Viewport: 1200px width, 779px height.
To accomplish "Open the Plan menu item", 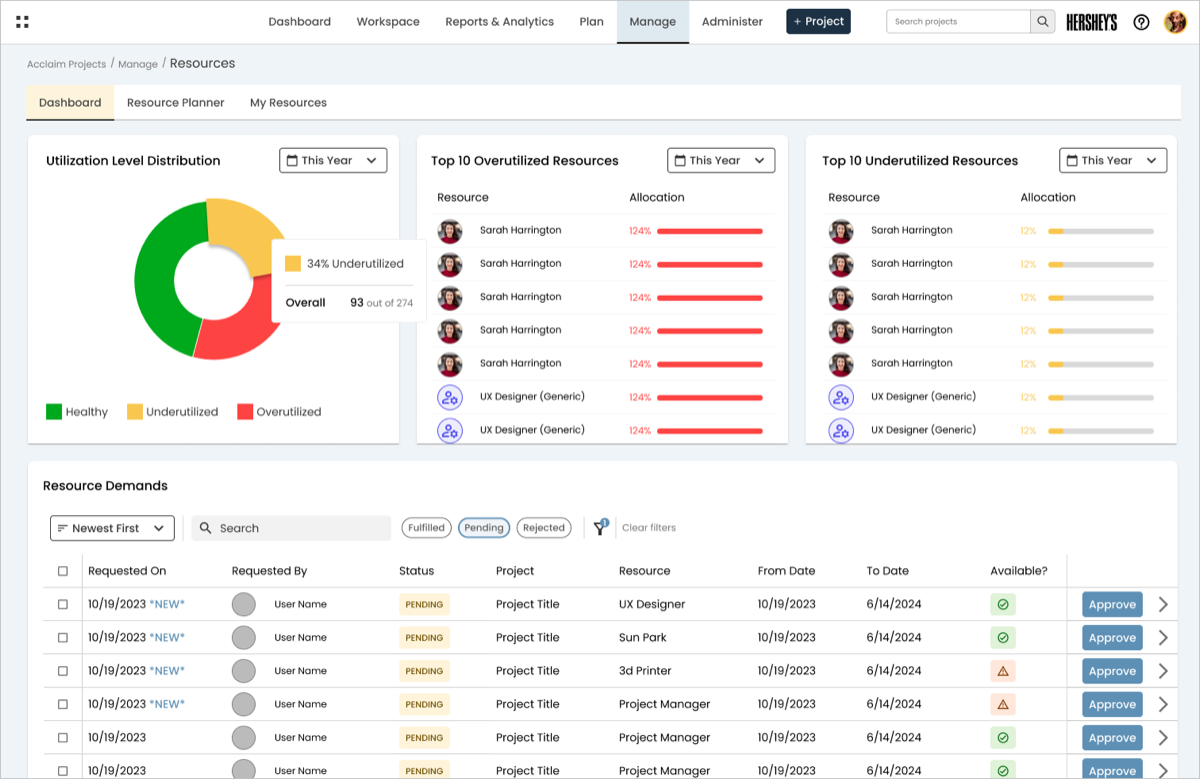I will pos(591,21).
